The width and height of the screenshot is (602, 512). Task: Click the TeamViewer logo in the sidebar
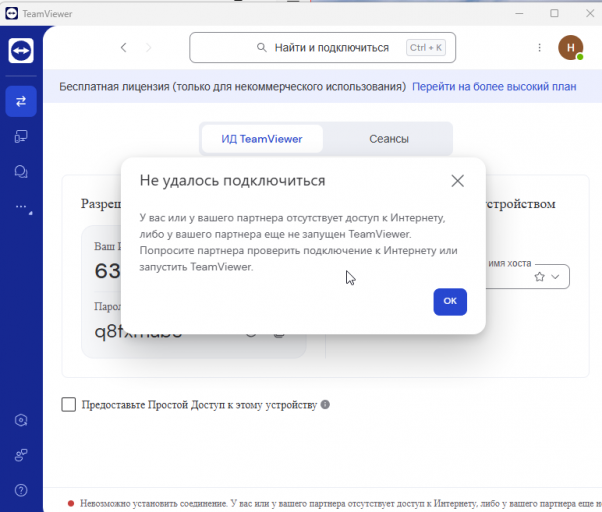21,50
